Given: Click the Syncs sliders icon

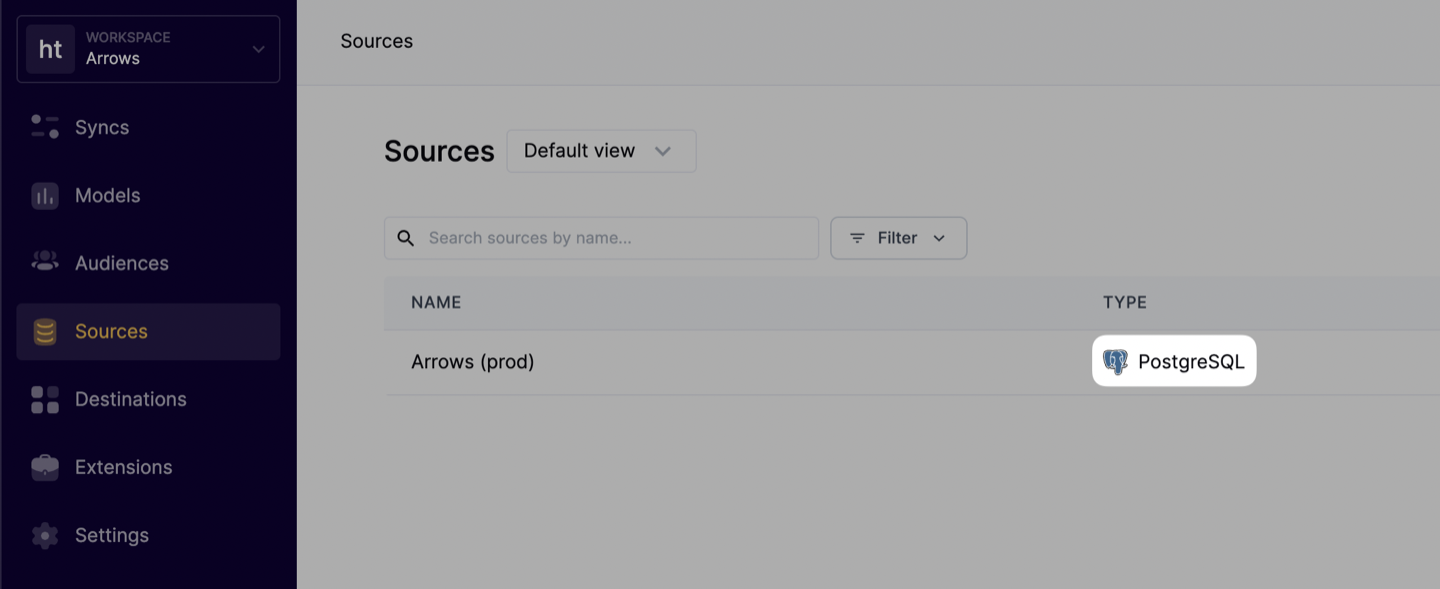Looking at the screenshot, I should (x=45, y=127).
